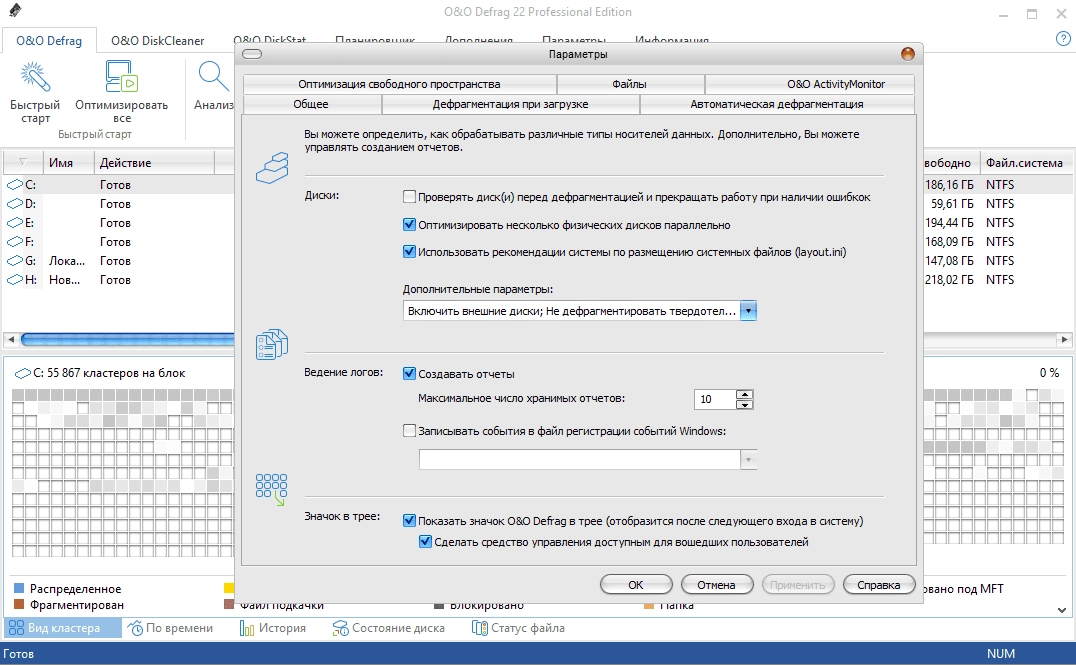1076x665 pixels.
Task: Select drive G: icon in the list
Action: [x=14, y=261]
